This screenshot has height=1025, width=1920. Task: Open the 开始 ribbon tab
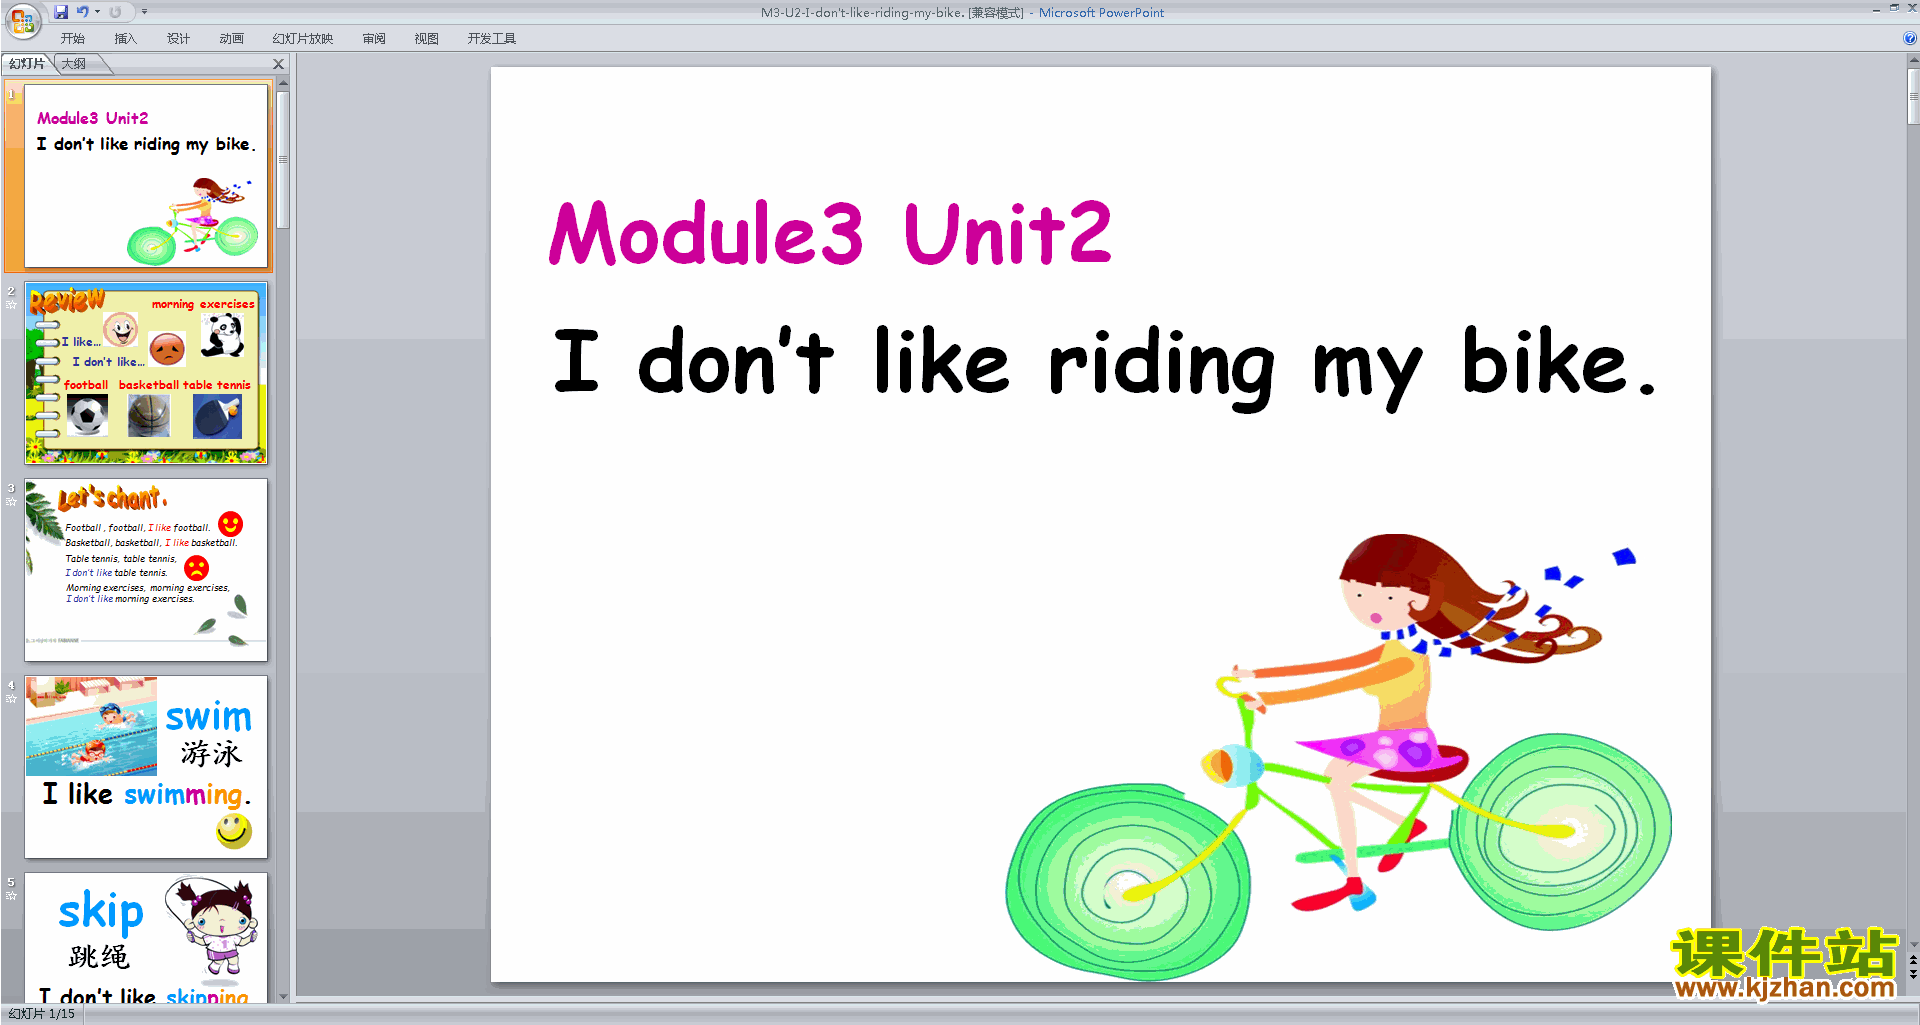(73, 39)
